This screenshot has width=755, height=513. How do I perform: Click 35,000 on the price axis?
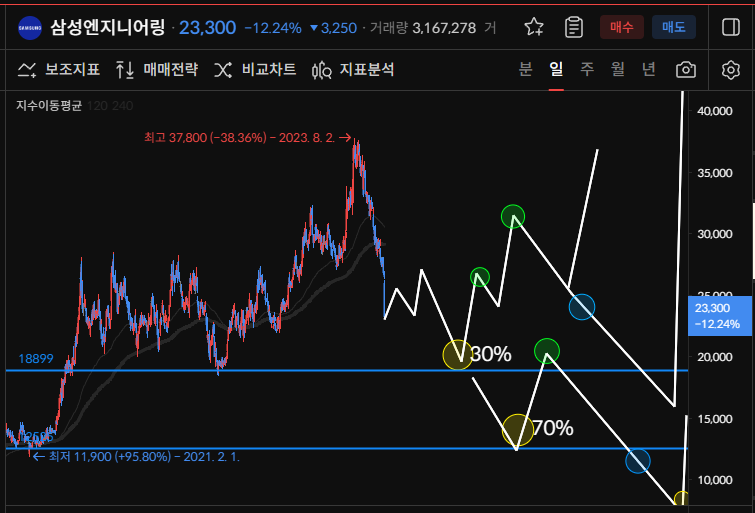click(x=715, y=173)
